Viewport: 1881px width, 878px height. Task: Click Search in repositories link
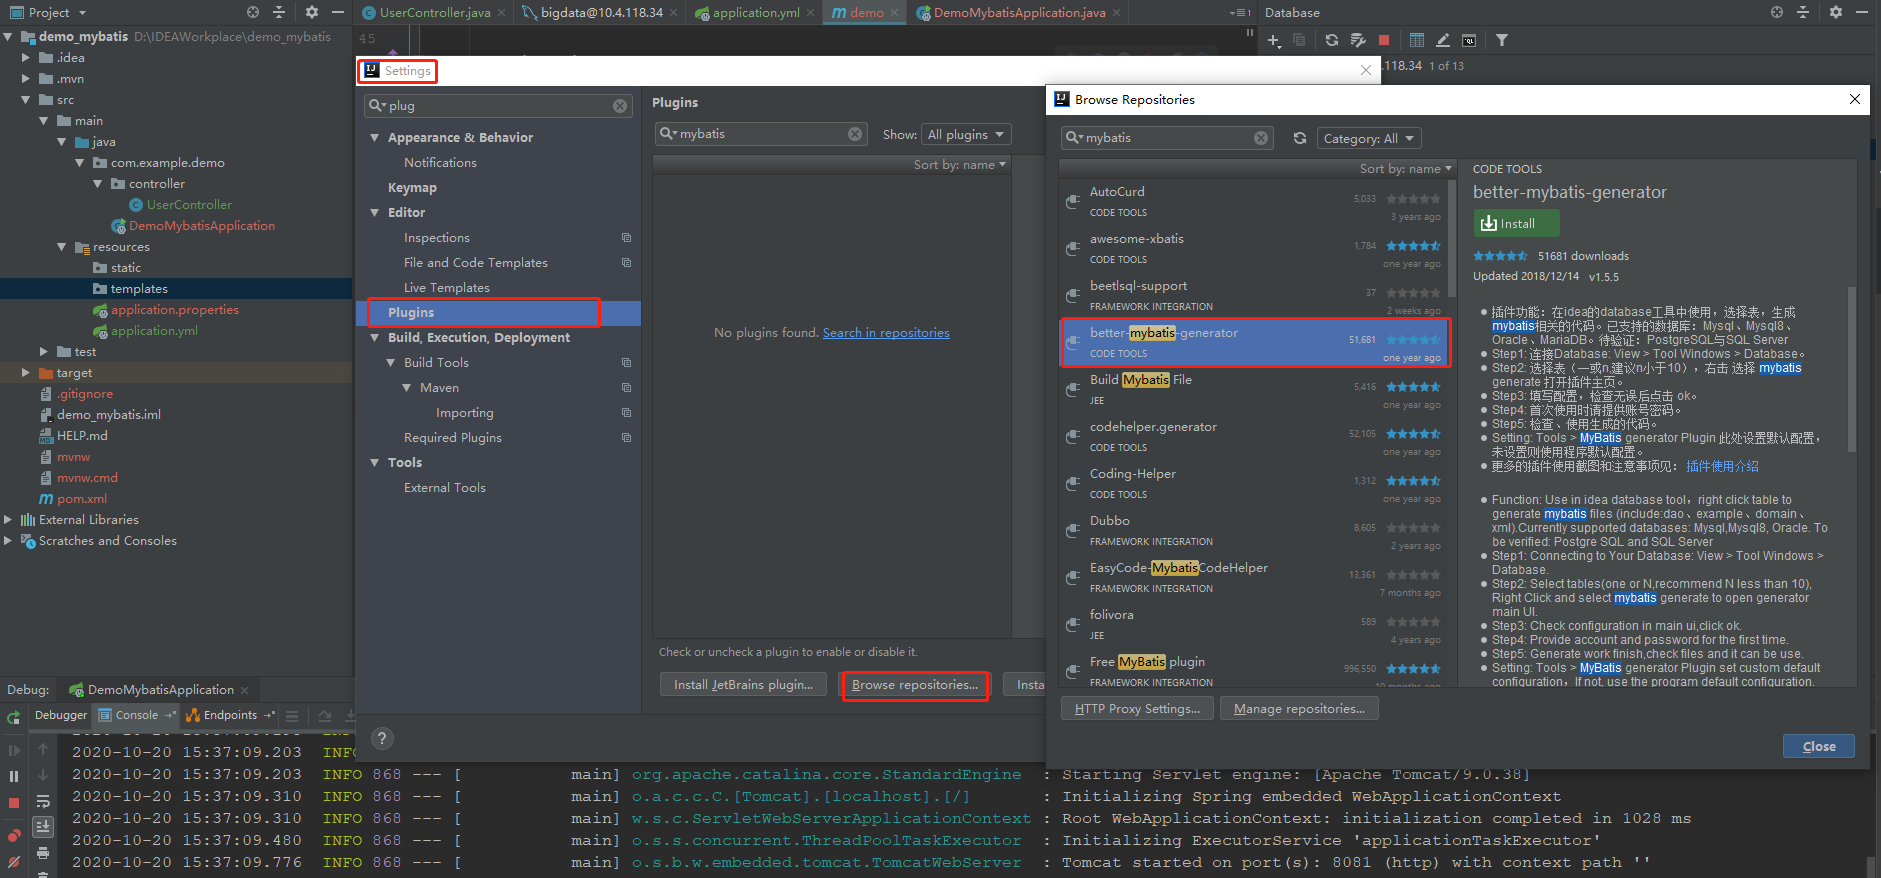tap(886, 333)
